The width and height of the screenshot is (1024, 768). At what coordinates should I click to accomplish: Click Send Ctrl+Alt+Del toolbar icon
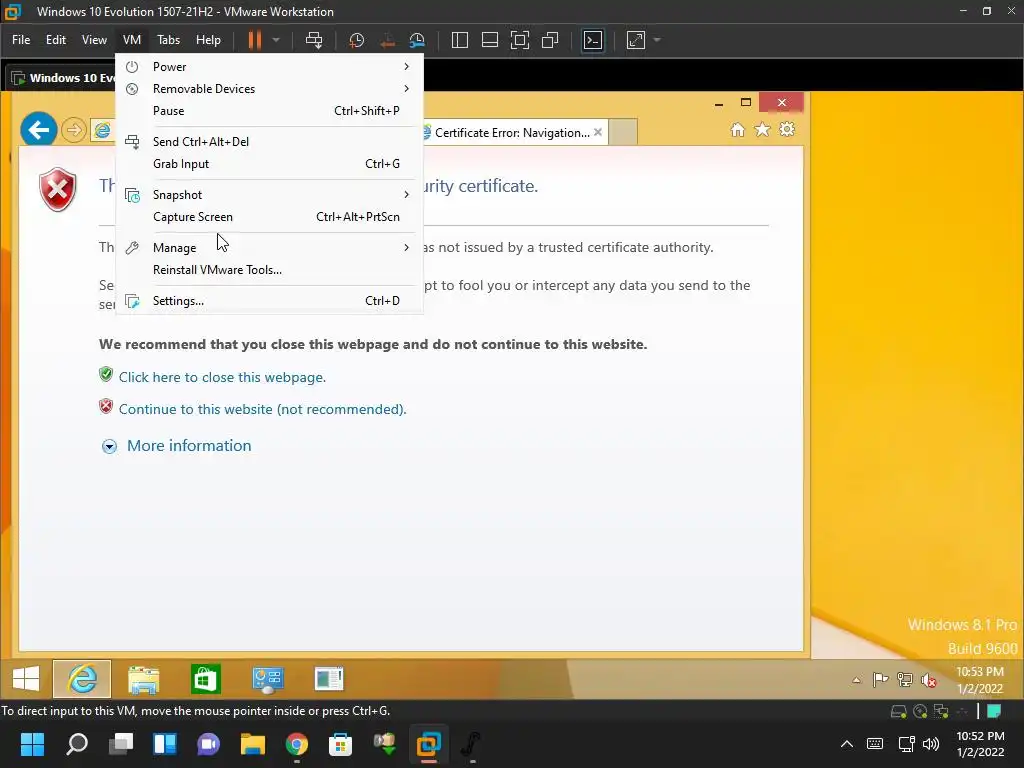(x=314, y=40)
